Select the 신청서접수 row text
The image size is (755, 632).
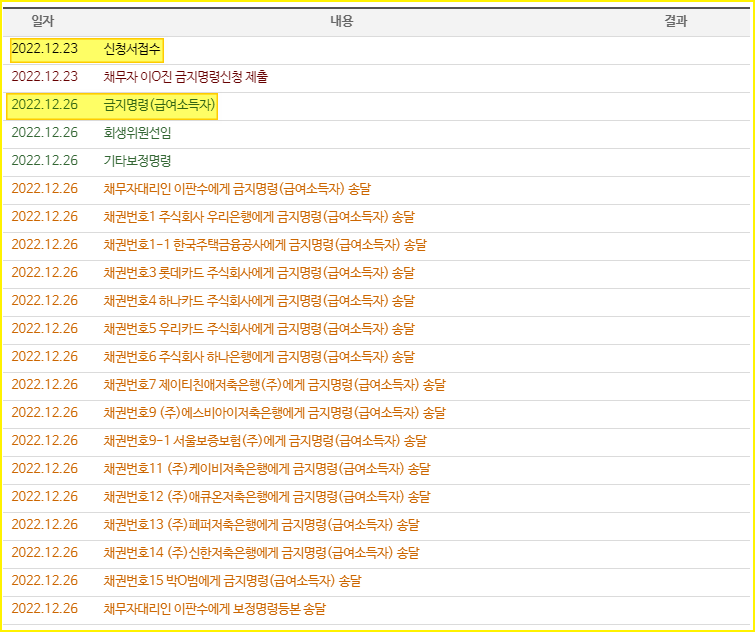tap(132, 49)
